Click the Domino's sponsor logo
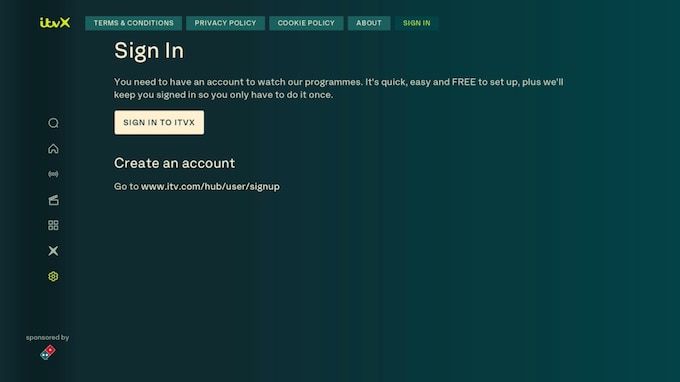680x382 pixels. [x=48, y=352]
